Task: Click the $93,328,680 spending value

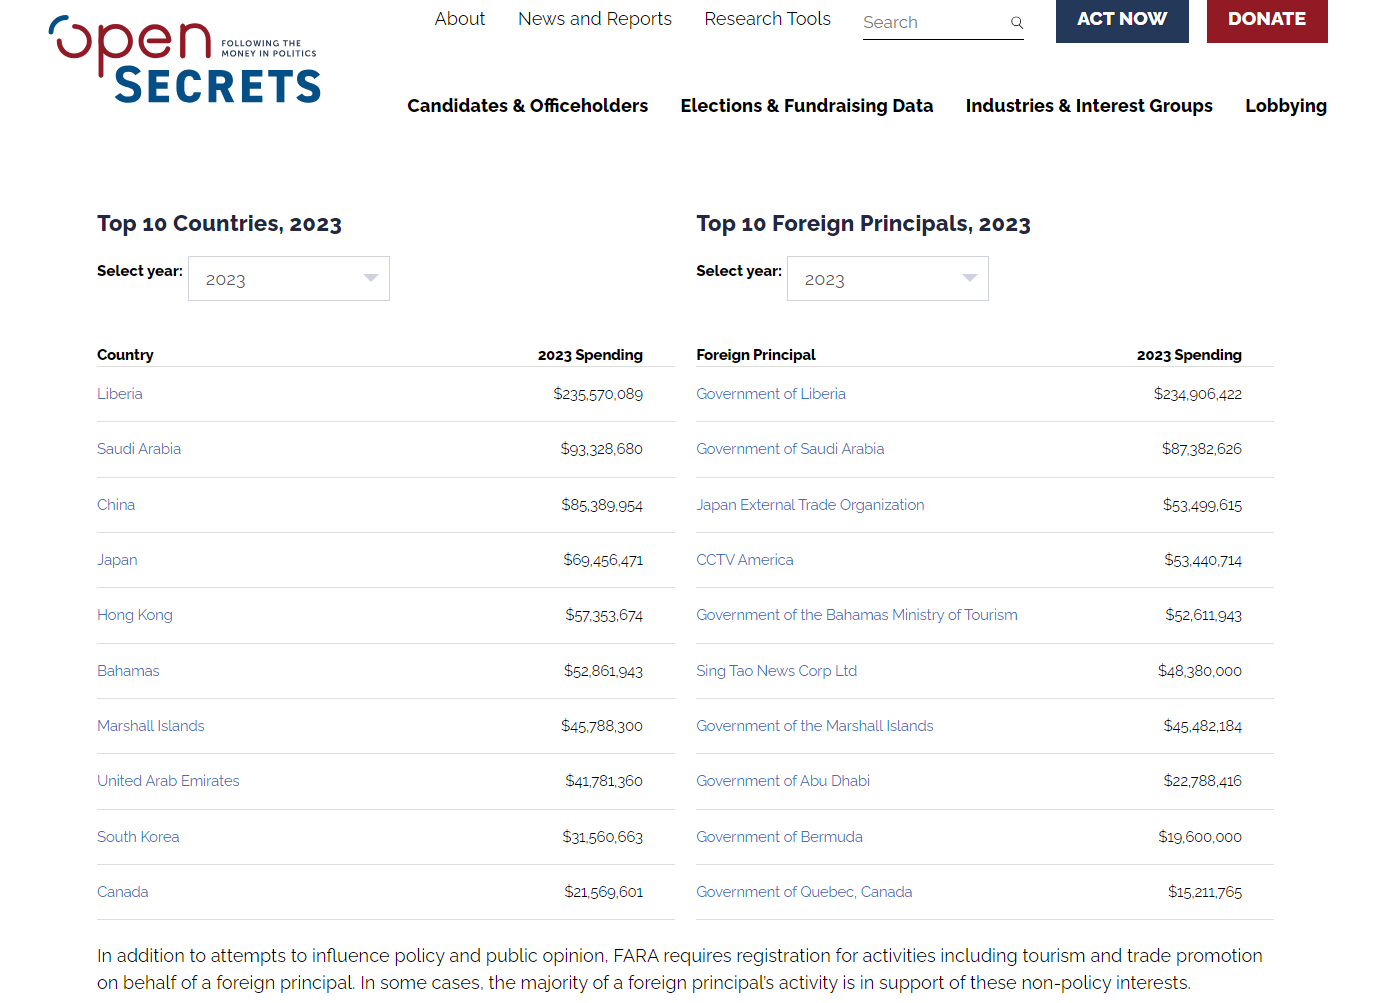Action: click(601, 449)
